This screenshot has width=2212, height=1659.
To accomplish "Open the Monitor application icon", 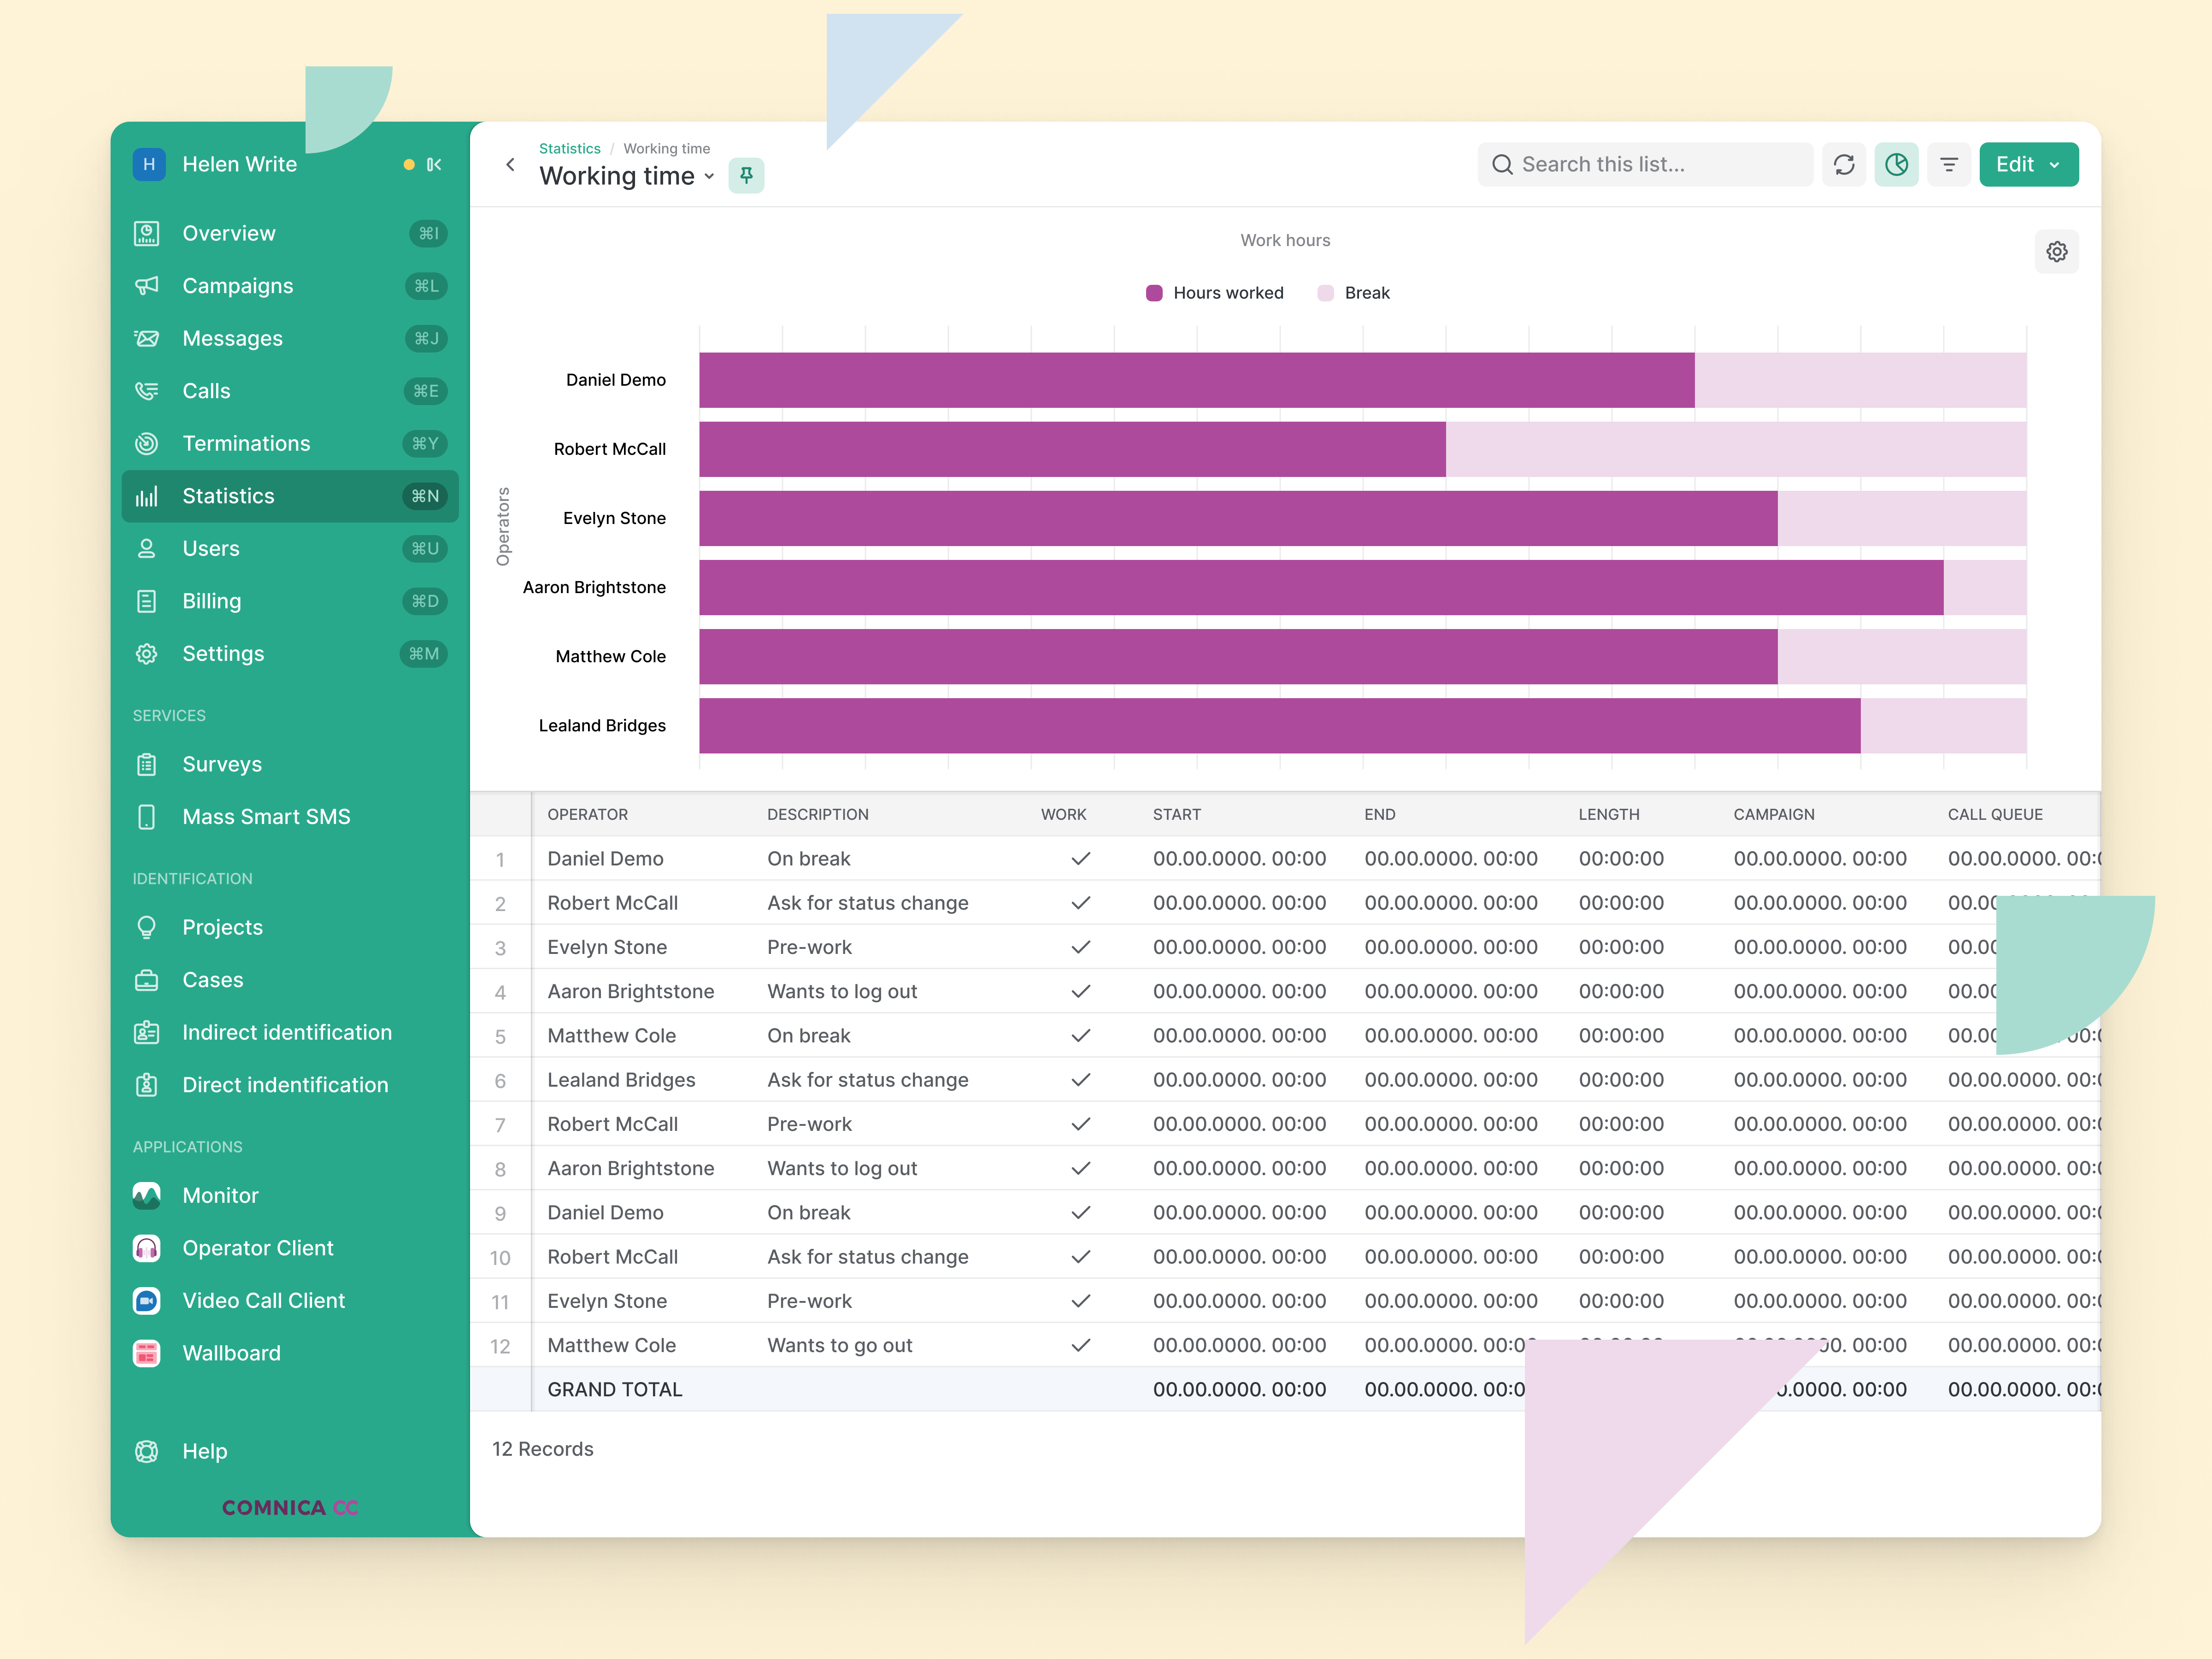I will point(147,1195).
